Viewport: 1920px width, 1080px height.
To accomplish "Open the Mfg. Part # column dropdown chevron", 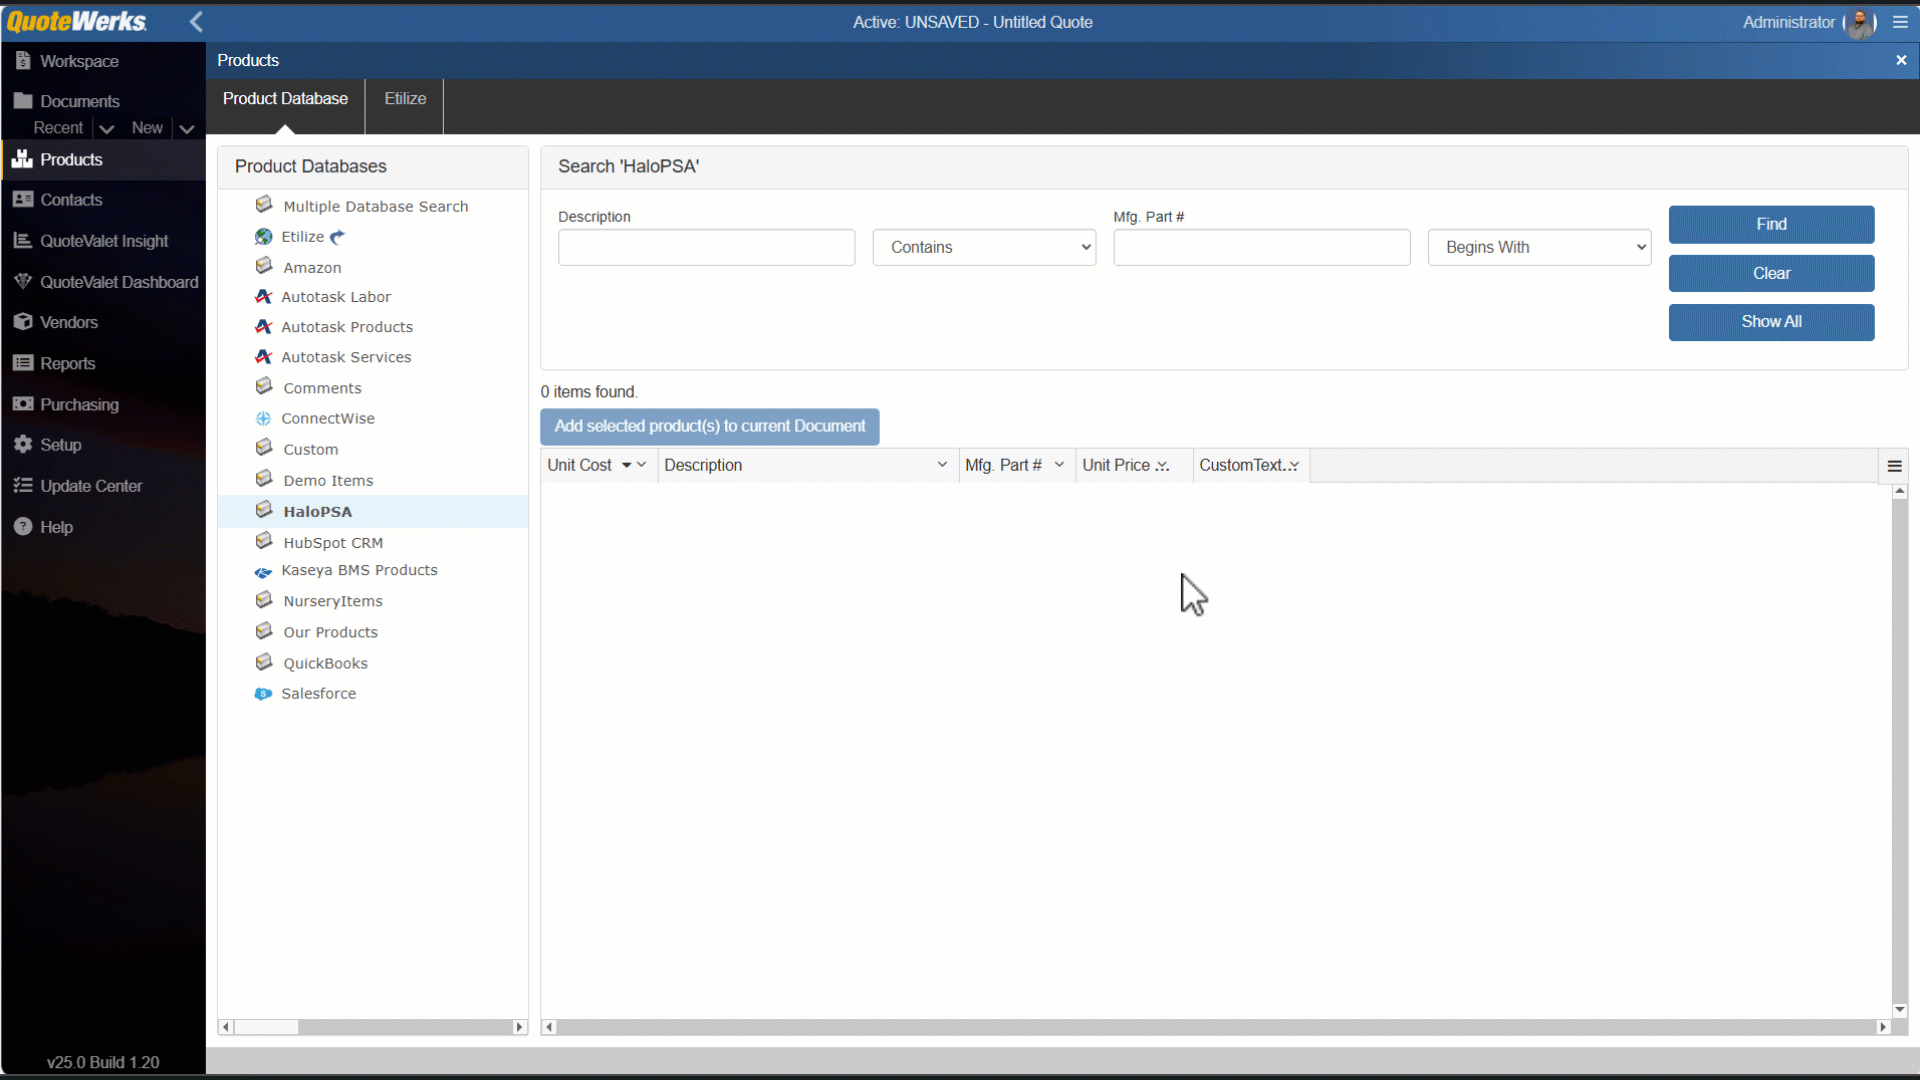I will pyautogui.click(x=1059, y=465).
